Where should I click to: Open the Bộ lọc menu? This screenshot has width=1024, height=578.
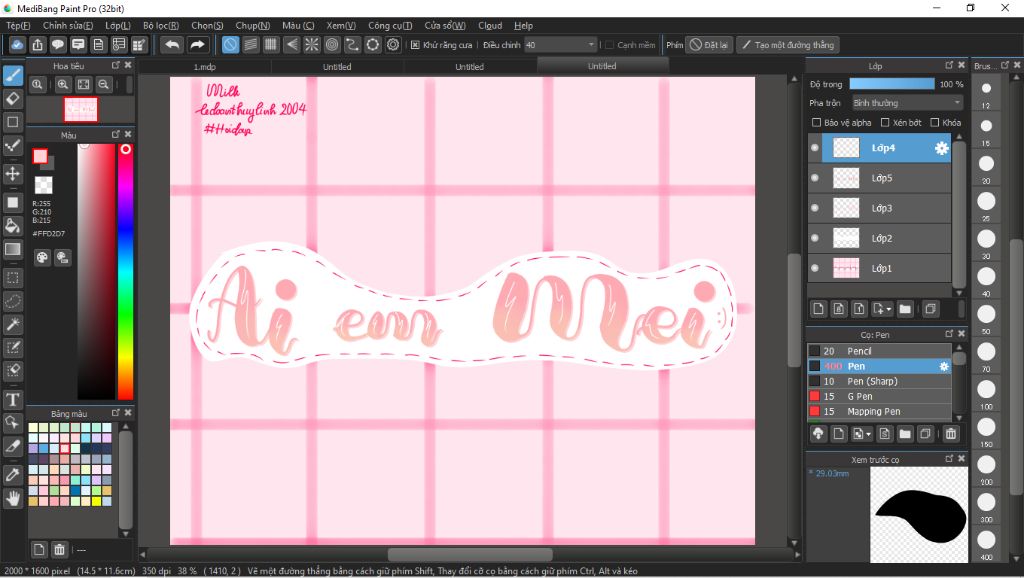click(161, 25)
